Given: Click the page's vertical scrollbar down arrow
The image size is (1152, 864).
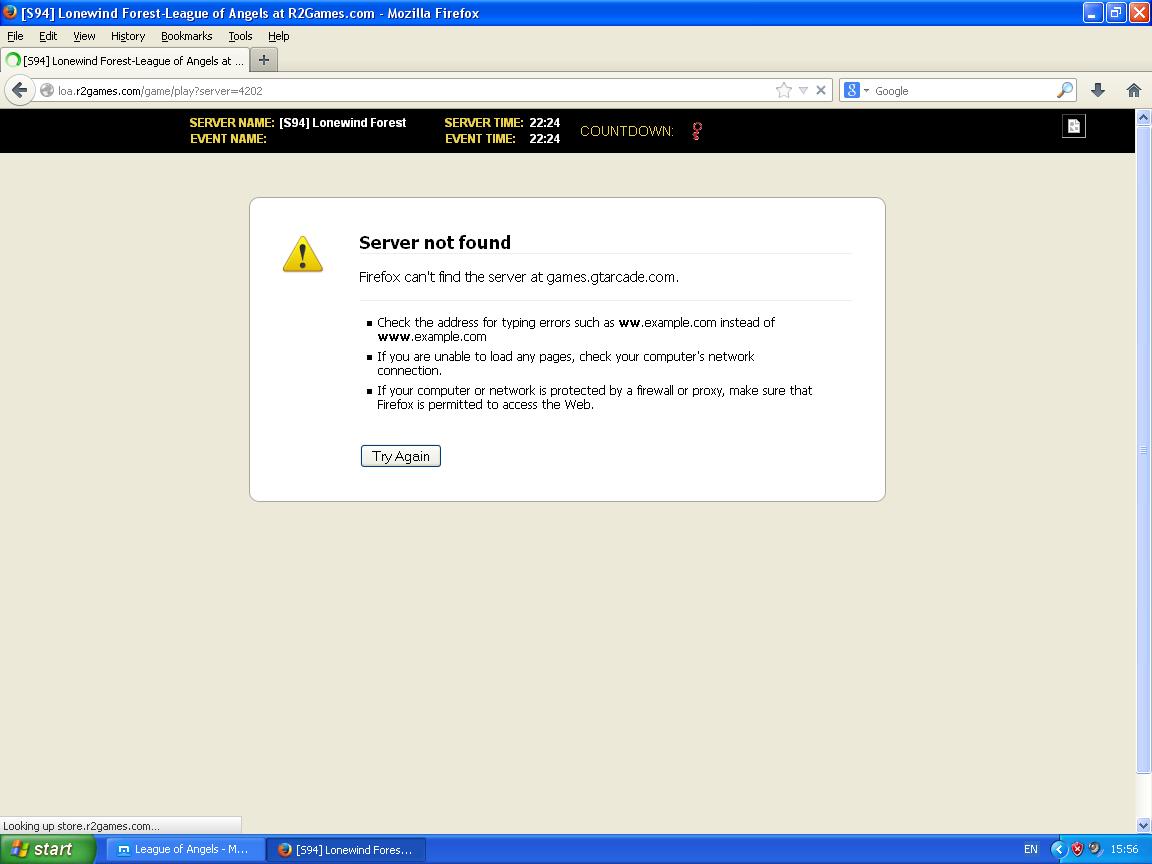Looking at the screenshot, I should coord(1143,825).
